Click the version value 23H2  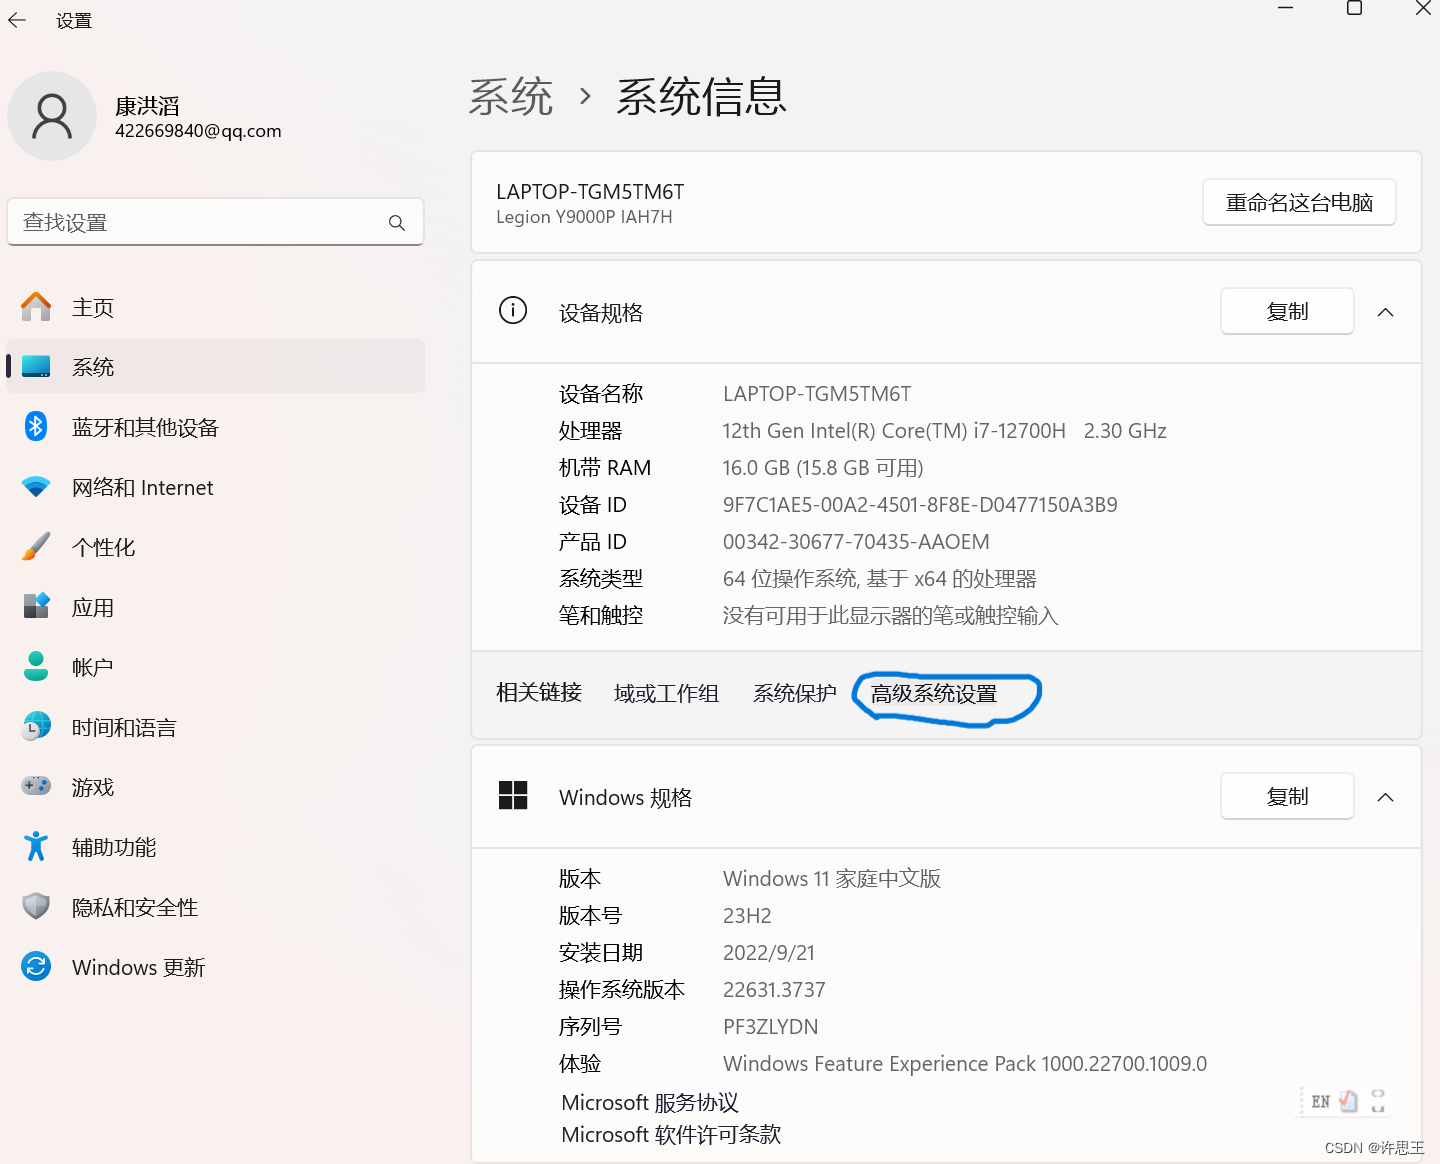point(747,916)
